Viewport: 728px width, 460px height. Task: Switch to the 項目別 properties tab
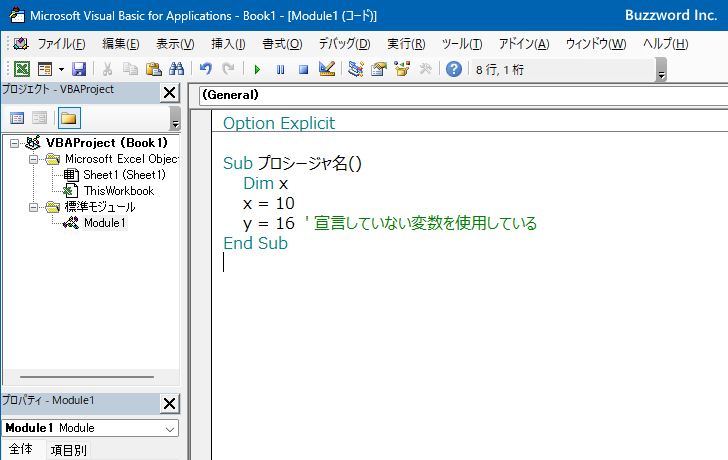[x=68, y=450]
